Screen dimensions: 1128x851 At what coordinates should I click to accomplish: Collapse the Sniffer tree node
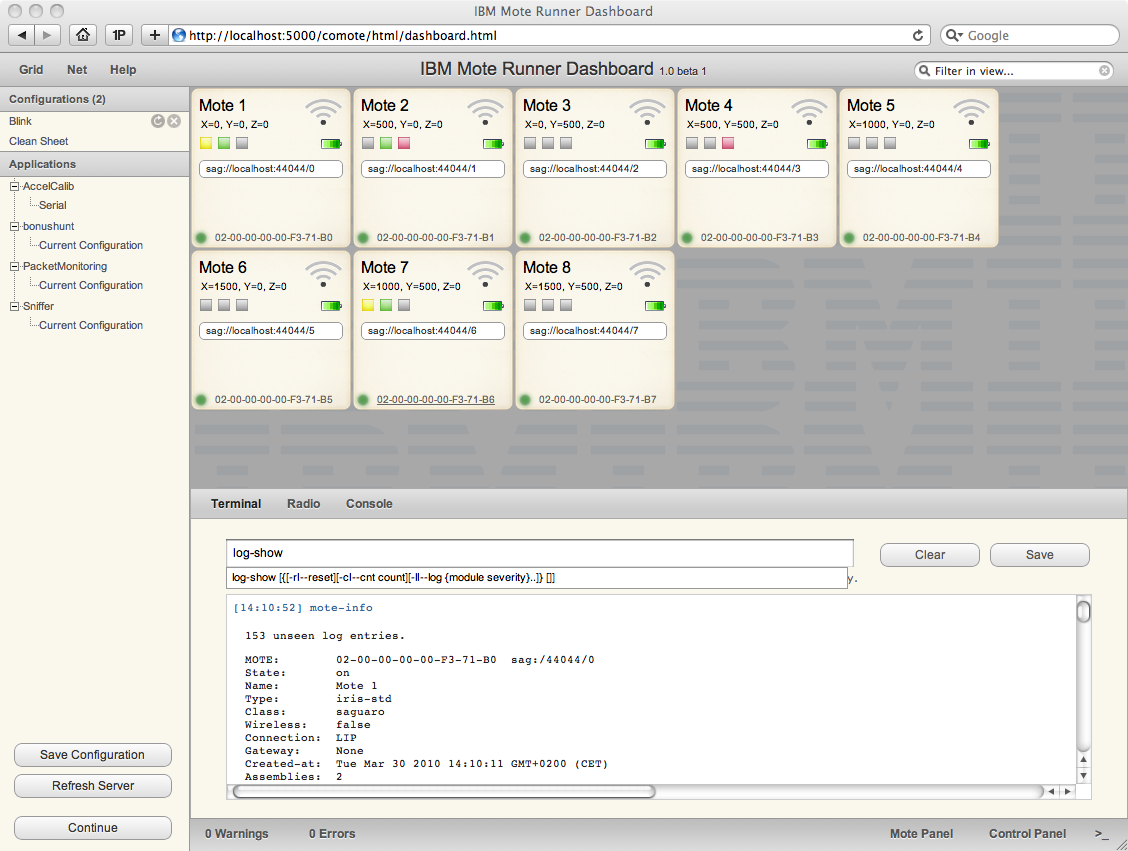tap(14, 306)
